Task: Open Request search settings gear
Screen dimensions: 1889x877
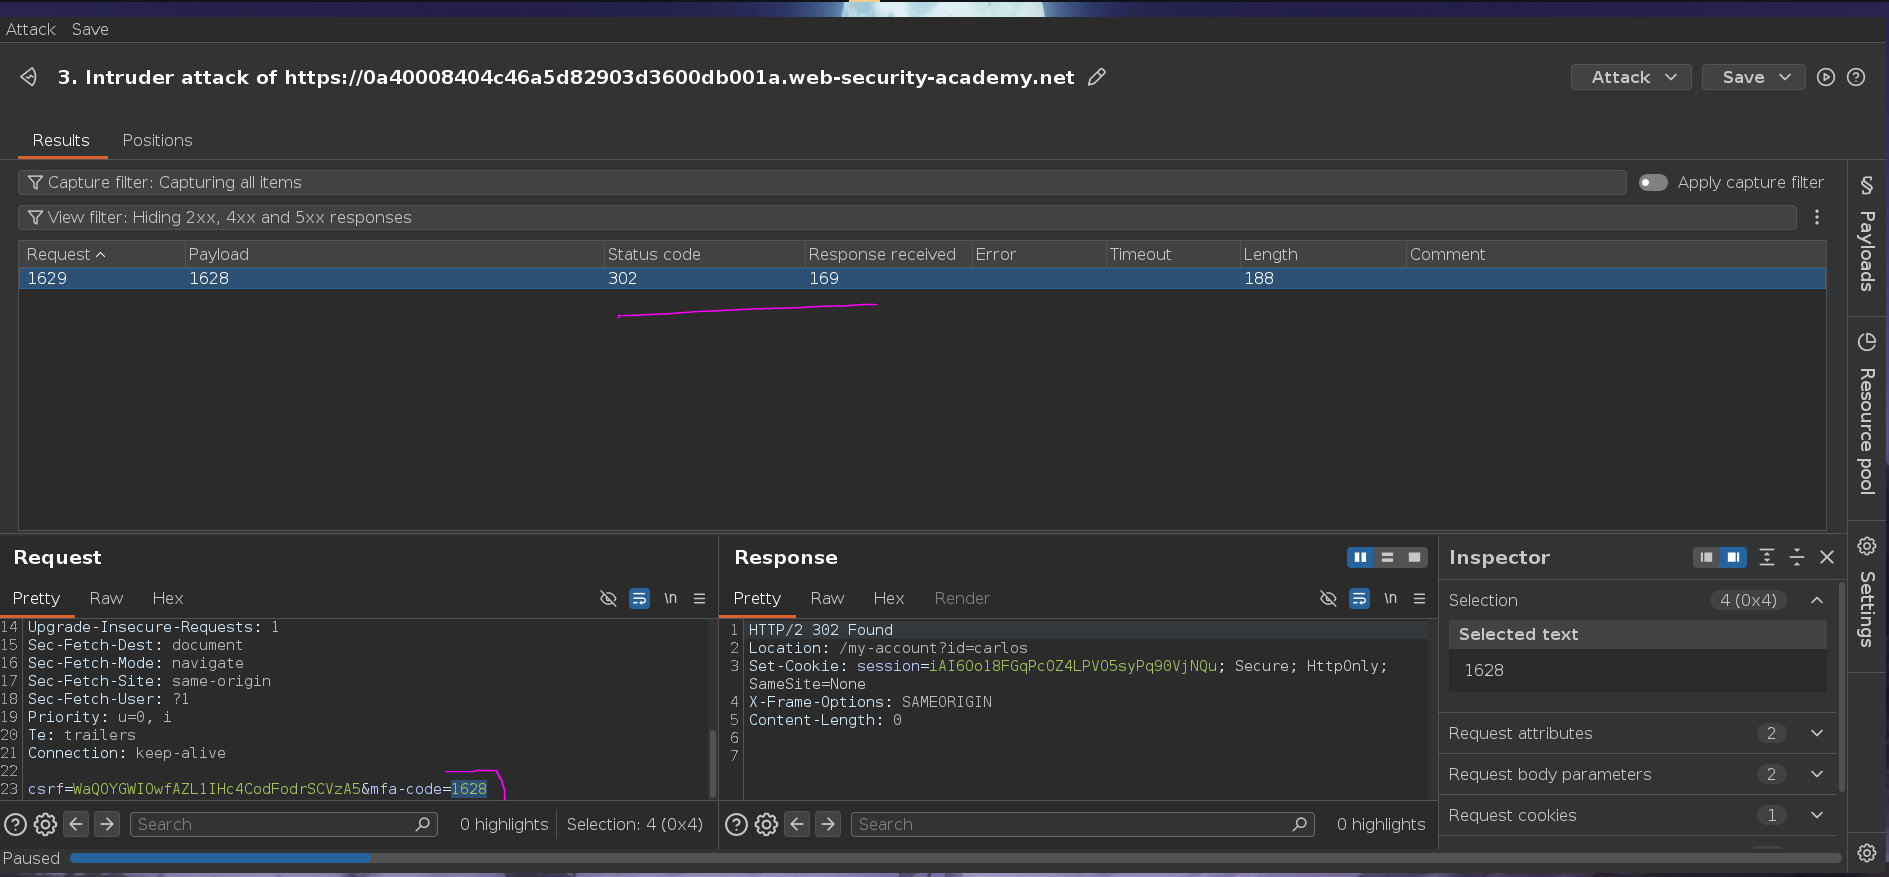Action: (x=45, y=824)
